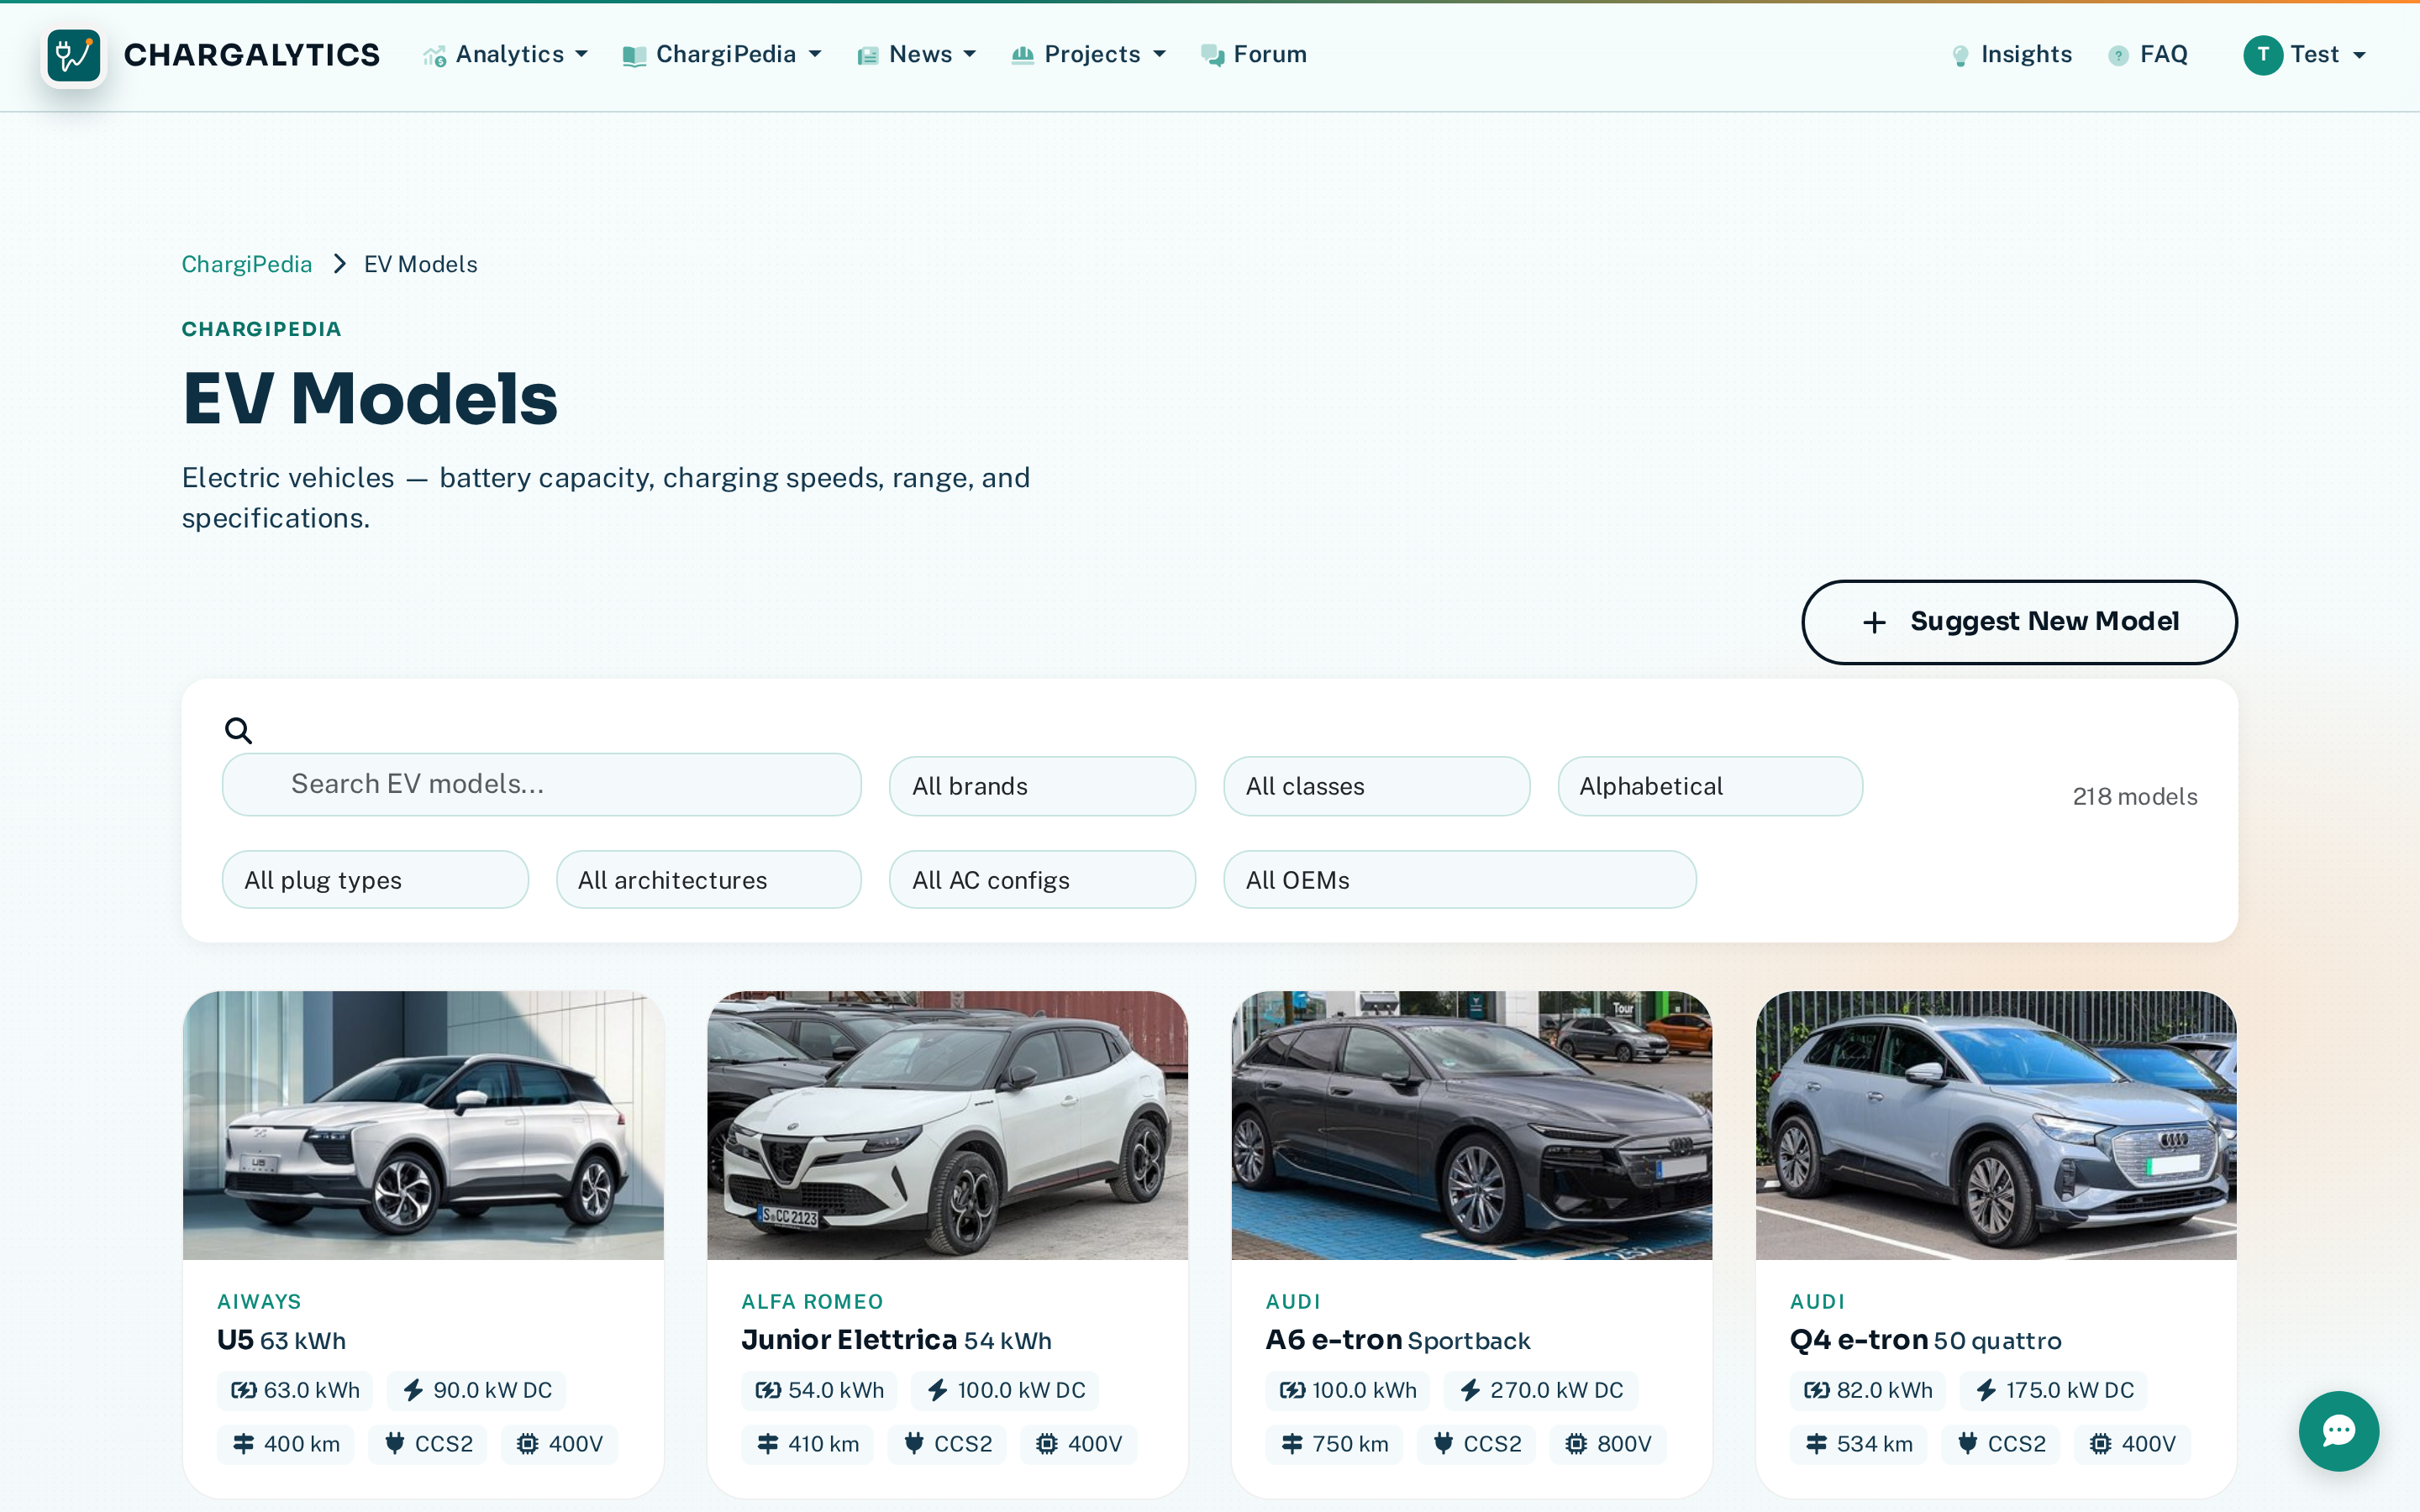Viewport: 2420px width, 1512px height.
Task: Open the Insights page
Action: coord(2012,55)
